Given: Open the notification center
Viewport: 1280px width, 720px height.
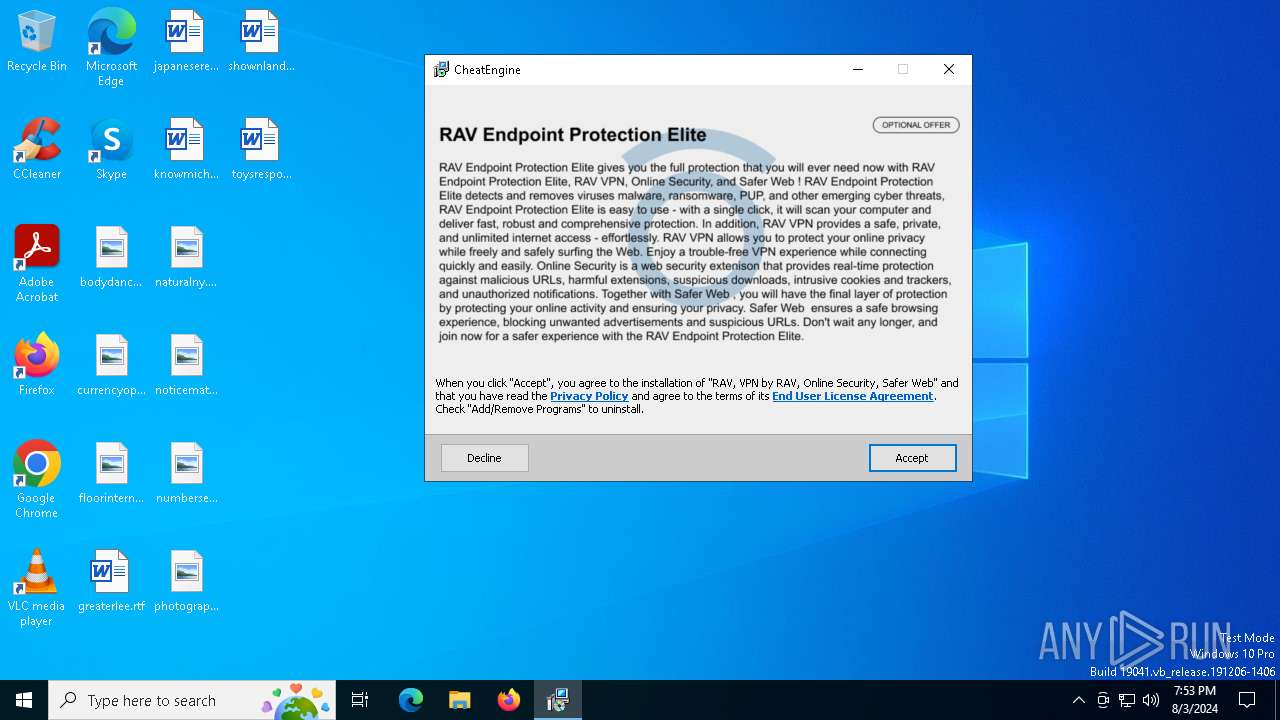Looking at the screenshot, I should [x=1247, y=700].
